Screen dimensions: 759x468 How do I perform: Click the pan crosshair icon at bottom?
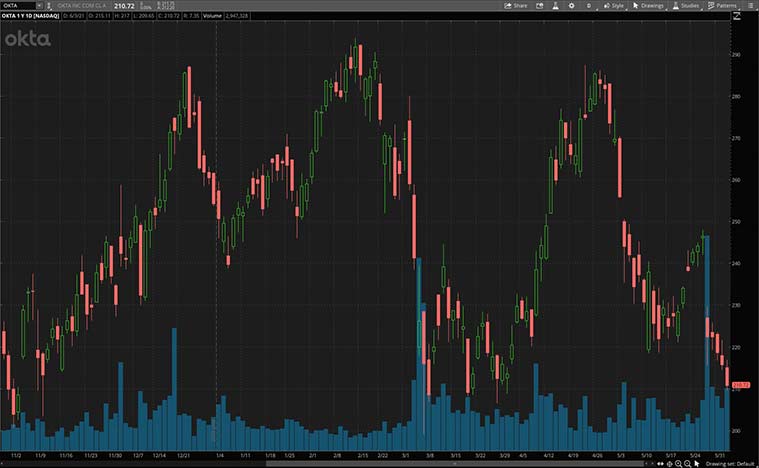pos(669,464)
